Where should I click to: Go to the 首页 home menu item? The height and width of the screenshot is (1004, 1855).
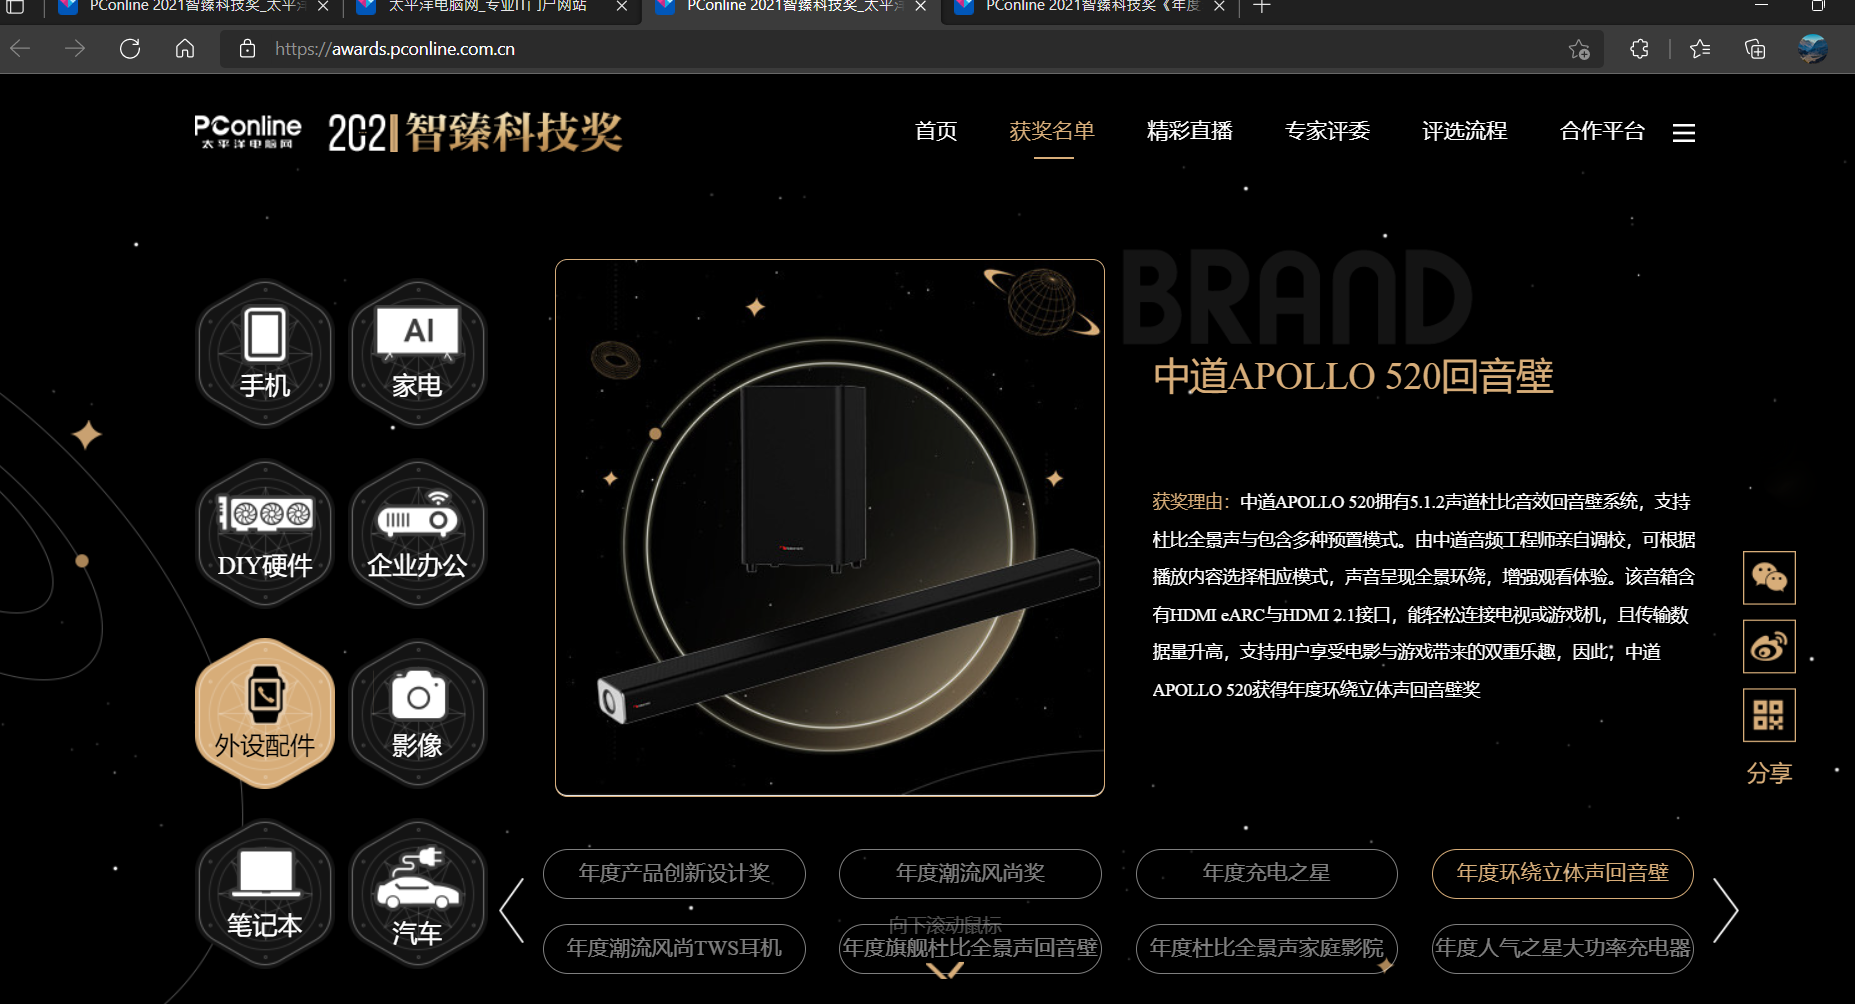[936, 131]
